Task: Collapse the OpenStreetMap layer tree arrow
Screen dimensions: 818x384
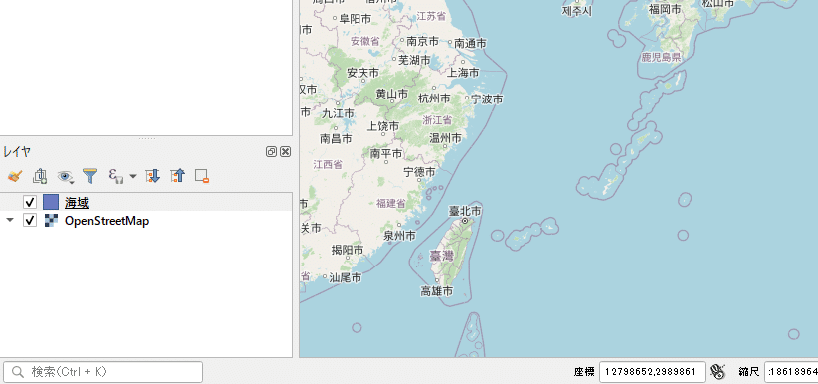Action: pos(9,220)
